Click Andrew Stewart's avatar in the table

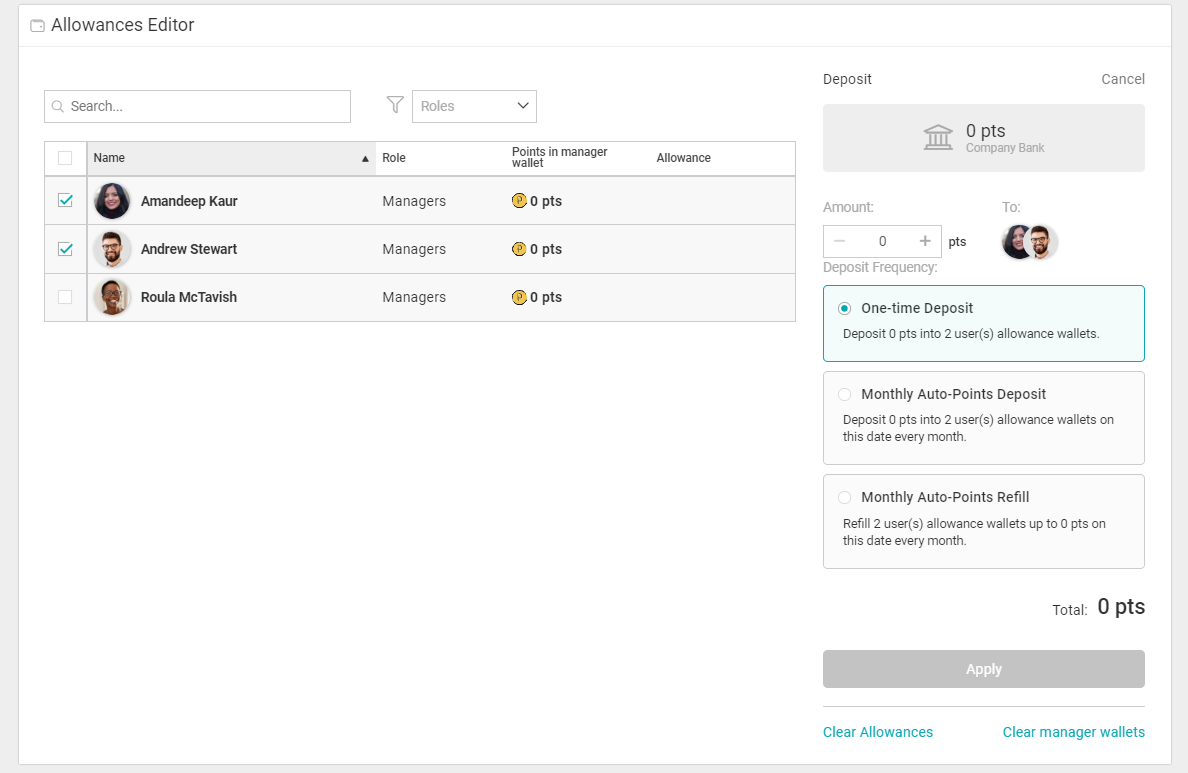tap(112, 249)
